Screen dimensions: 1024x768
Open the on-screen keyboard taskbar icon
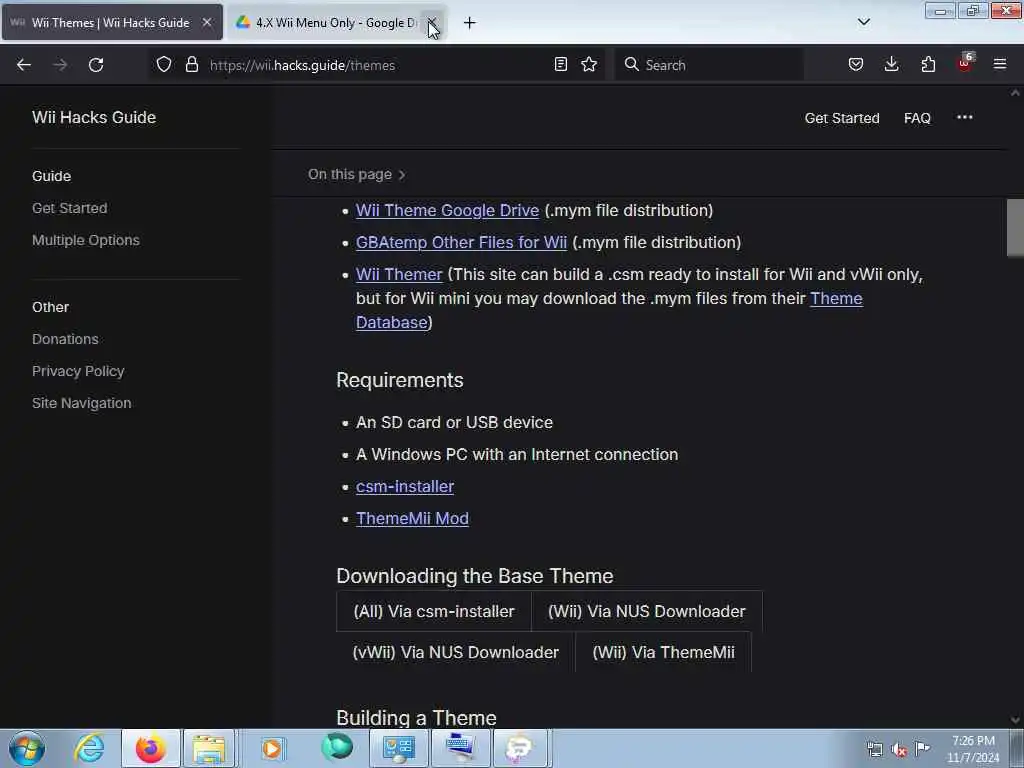point(460,748)
